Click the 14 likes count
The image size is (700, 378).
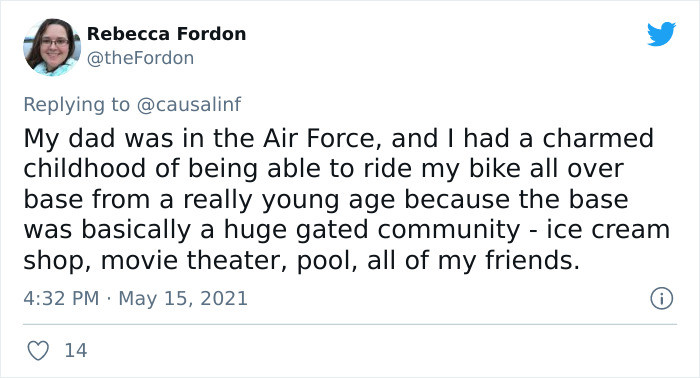pyautogui.click(x=76, y=350)
